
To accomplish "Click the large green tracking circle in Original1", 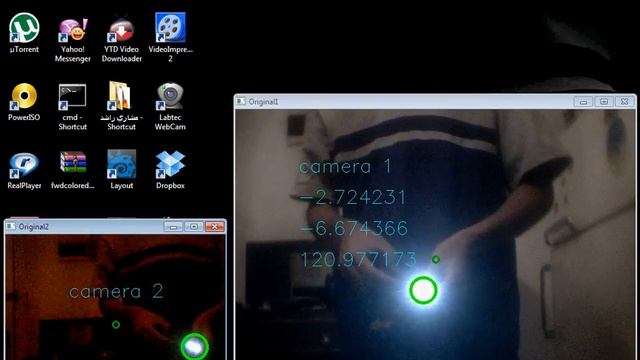I will tap(423, 290).
